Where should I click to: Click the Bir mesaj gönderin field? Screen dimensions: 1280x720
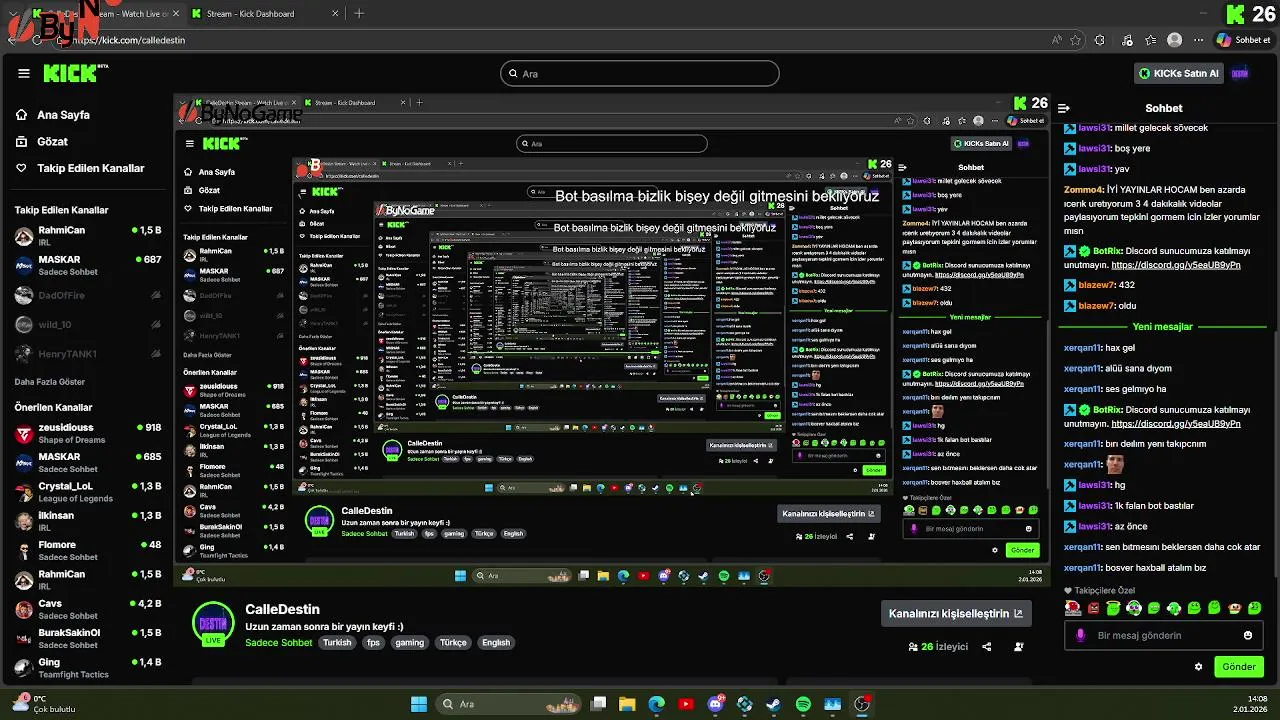[x=1163, y=635]
